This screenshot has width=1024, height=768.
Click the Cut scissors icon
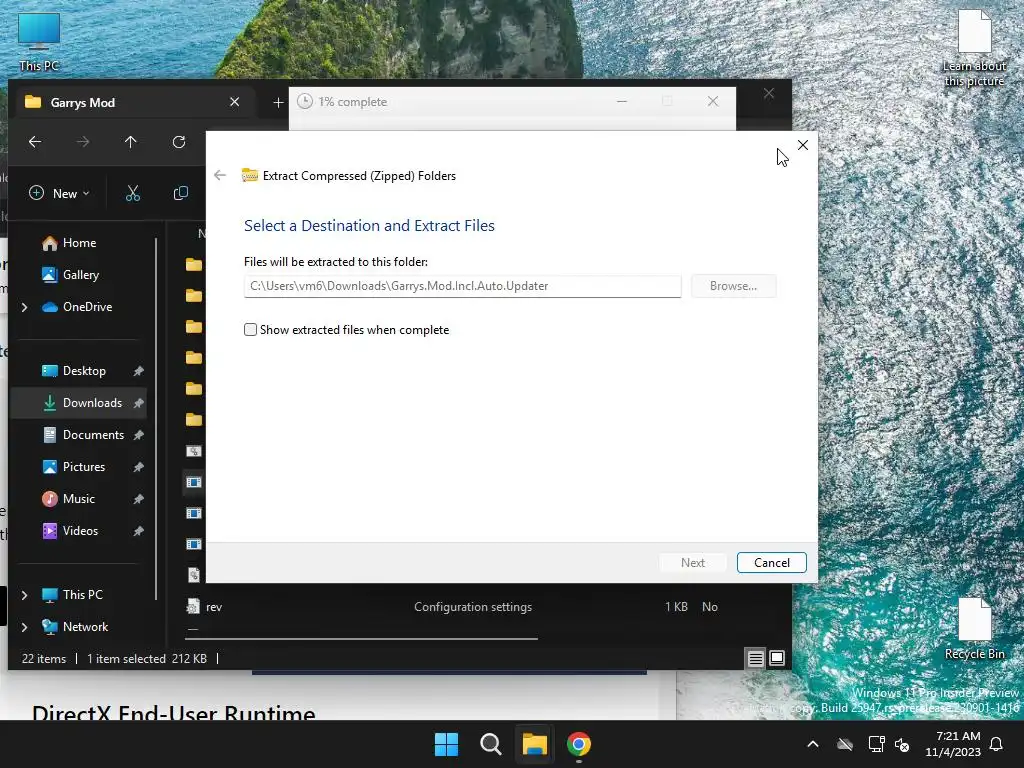pos(133,193)
